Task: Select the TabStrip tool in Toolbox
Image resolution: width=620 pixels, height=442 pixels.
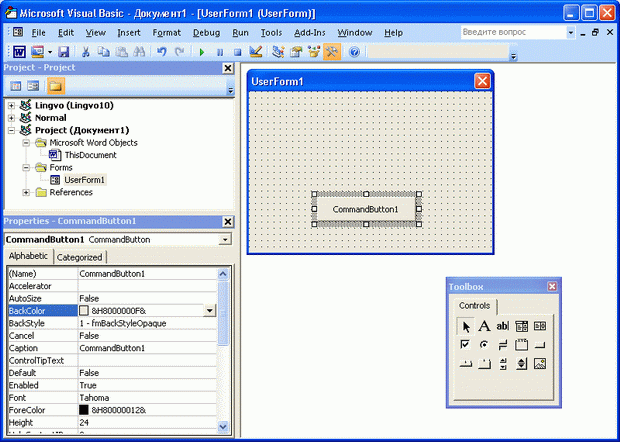Action: pyautogui.click(x=465, y=364)
